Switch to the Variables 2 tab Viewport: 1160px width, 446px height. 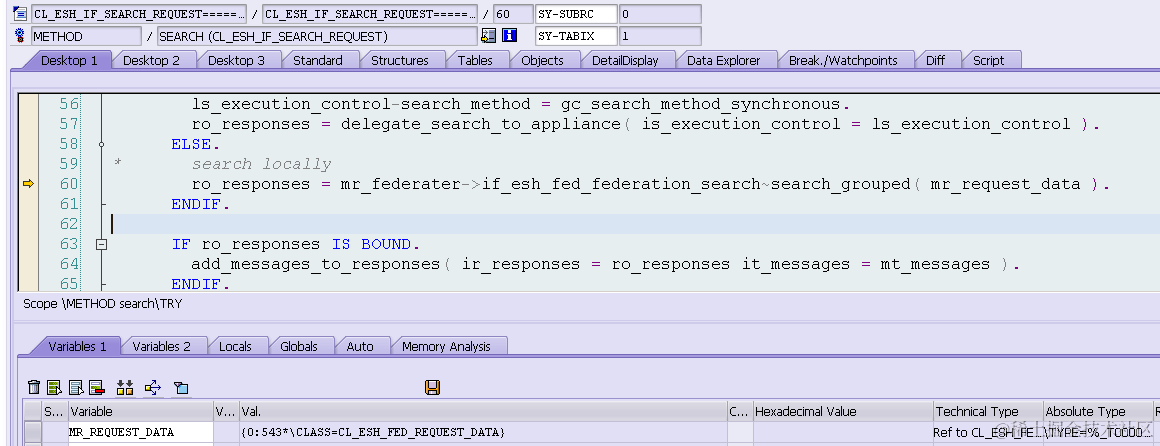click(x=161, y=346)
